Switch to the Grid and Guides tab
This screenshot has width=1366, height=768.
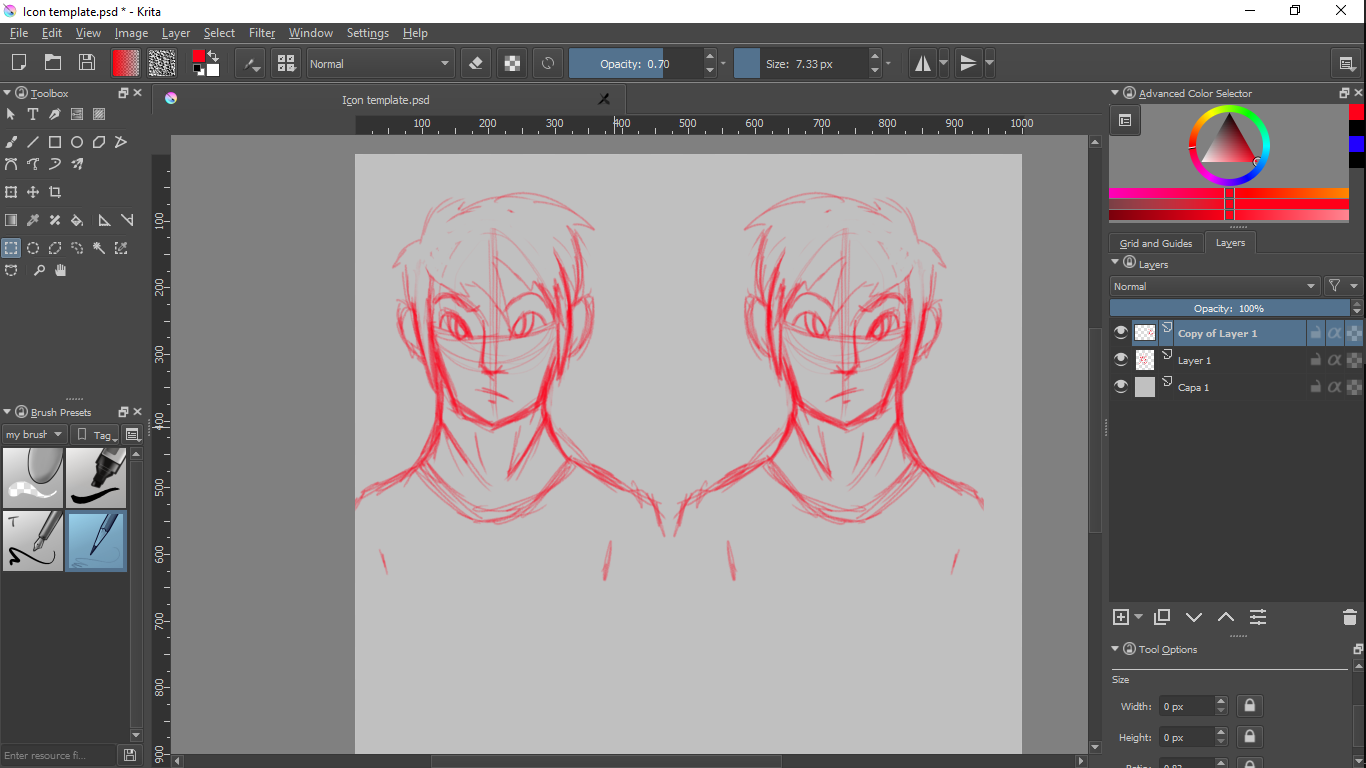tap(1155, 243)
